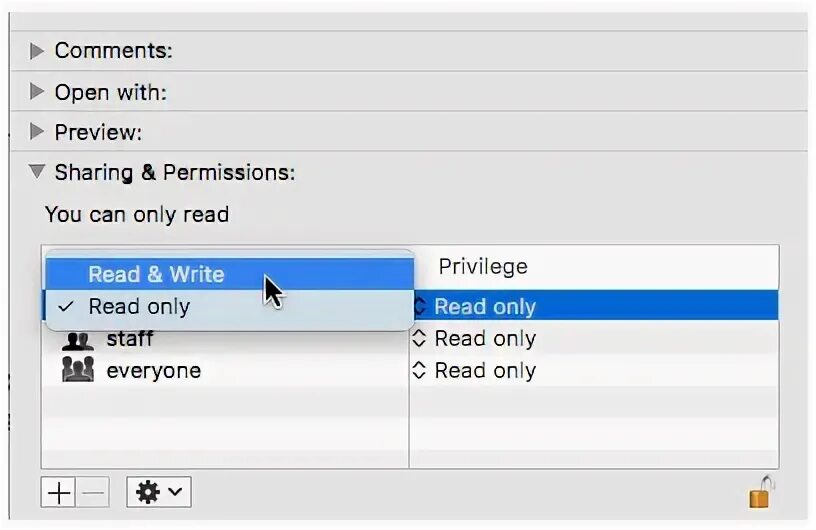816x530 pixels.
Task: Click the orange unlocked padlock icon
Action: point(760,491)
